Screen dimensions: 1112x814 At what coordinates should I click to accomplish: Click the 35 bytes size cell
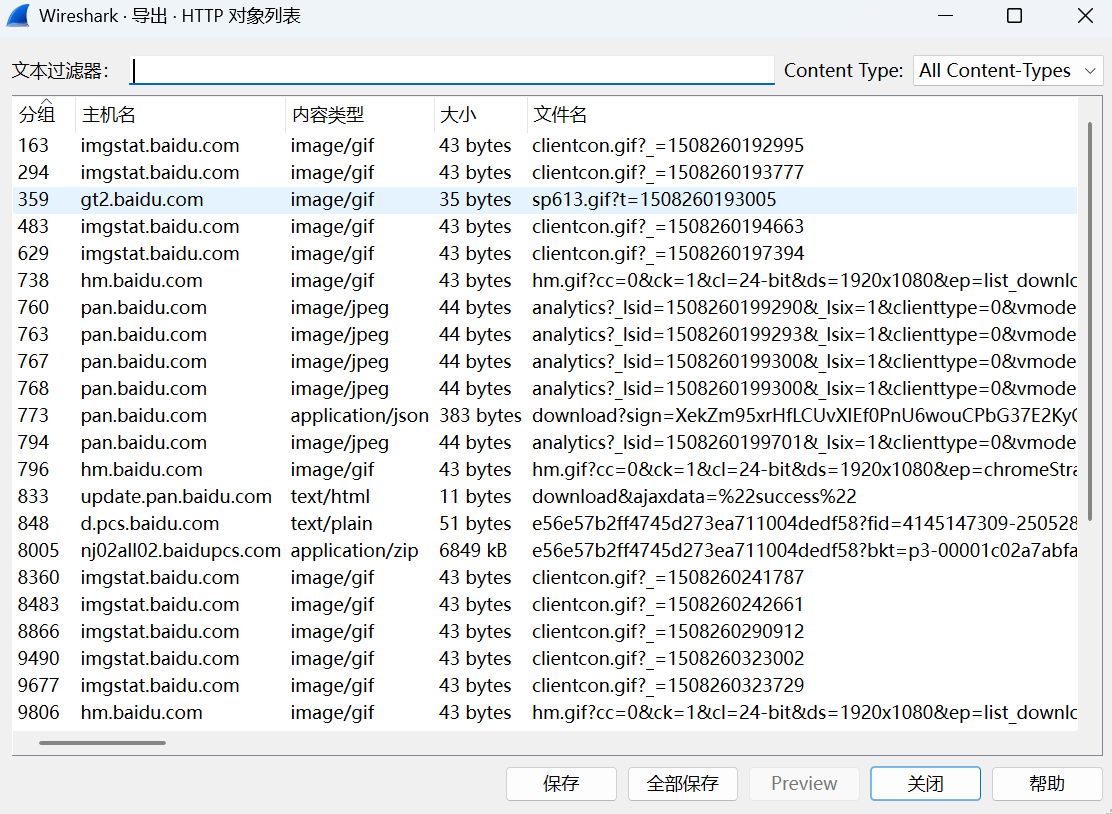pyautogui.click(x=475, y=200)
